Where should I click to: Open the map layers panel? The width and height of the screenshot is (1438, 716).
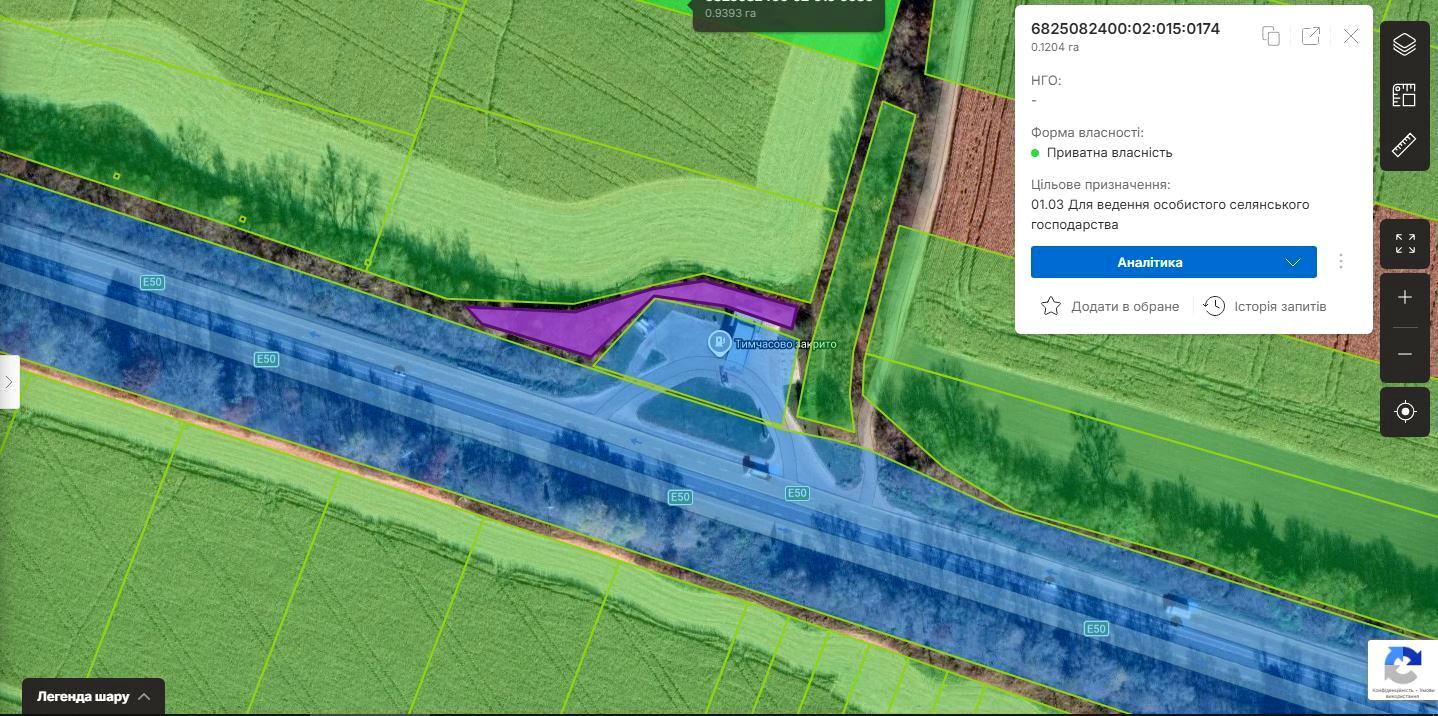point(1404,45)
